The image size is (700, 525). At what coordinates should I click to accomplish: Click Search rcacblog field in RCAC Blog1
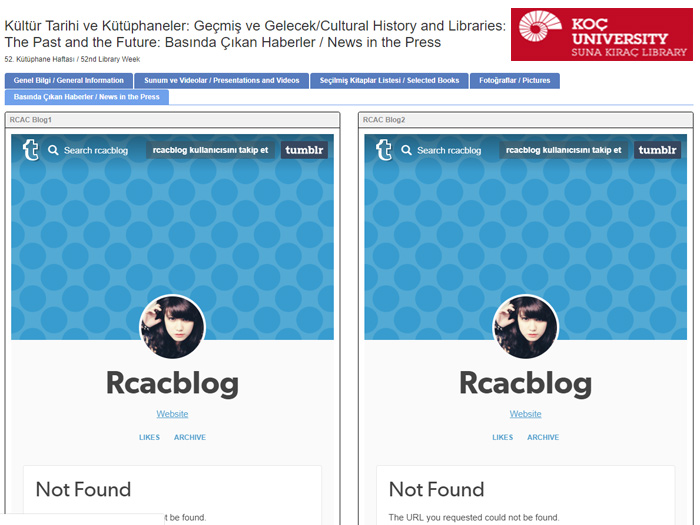tap(96, 150)
